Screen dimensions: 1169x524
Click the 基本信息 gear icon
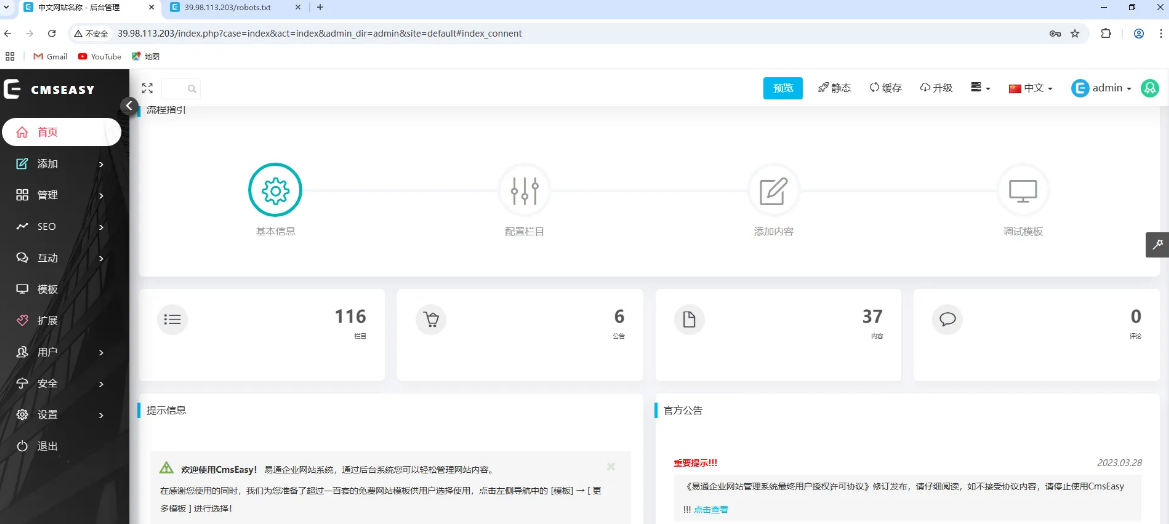click(275, 190)
